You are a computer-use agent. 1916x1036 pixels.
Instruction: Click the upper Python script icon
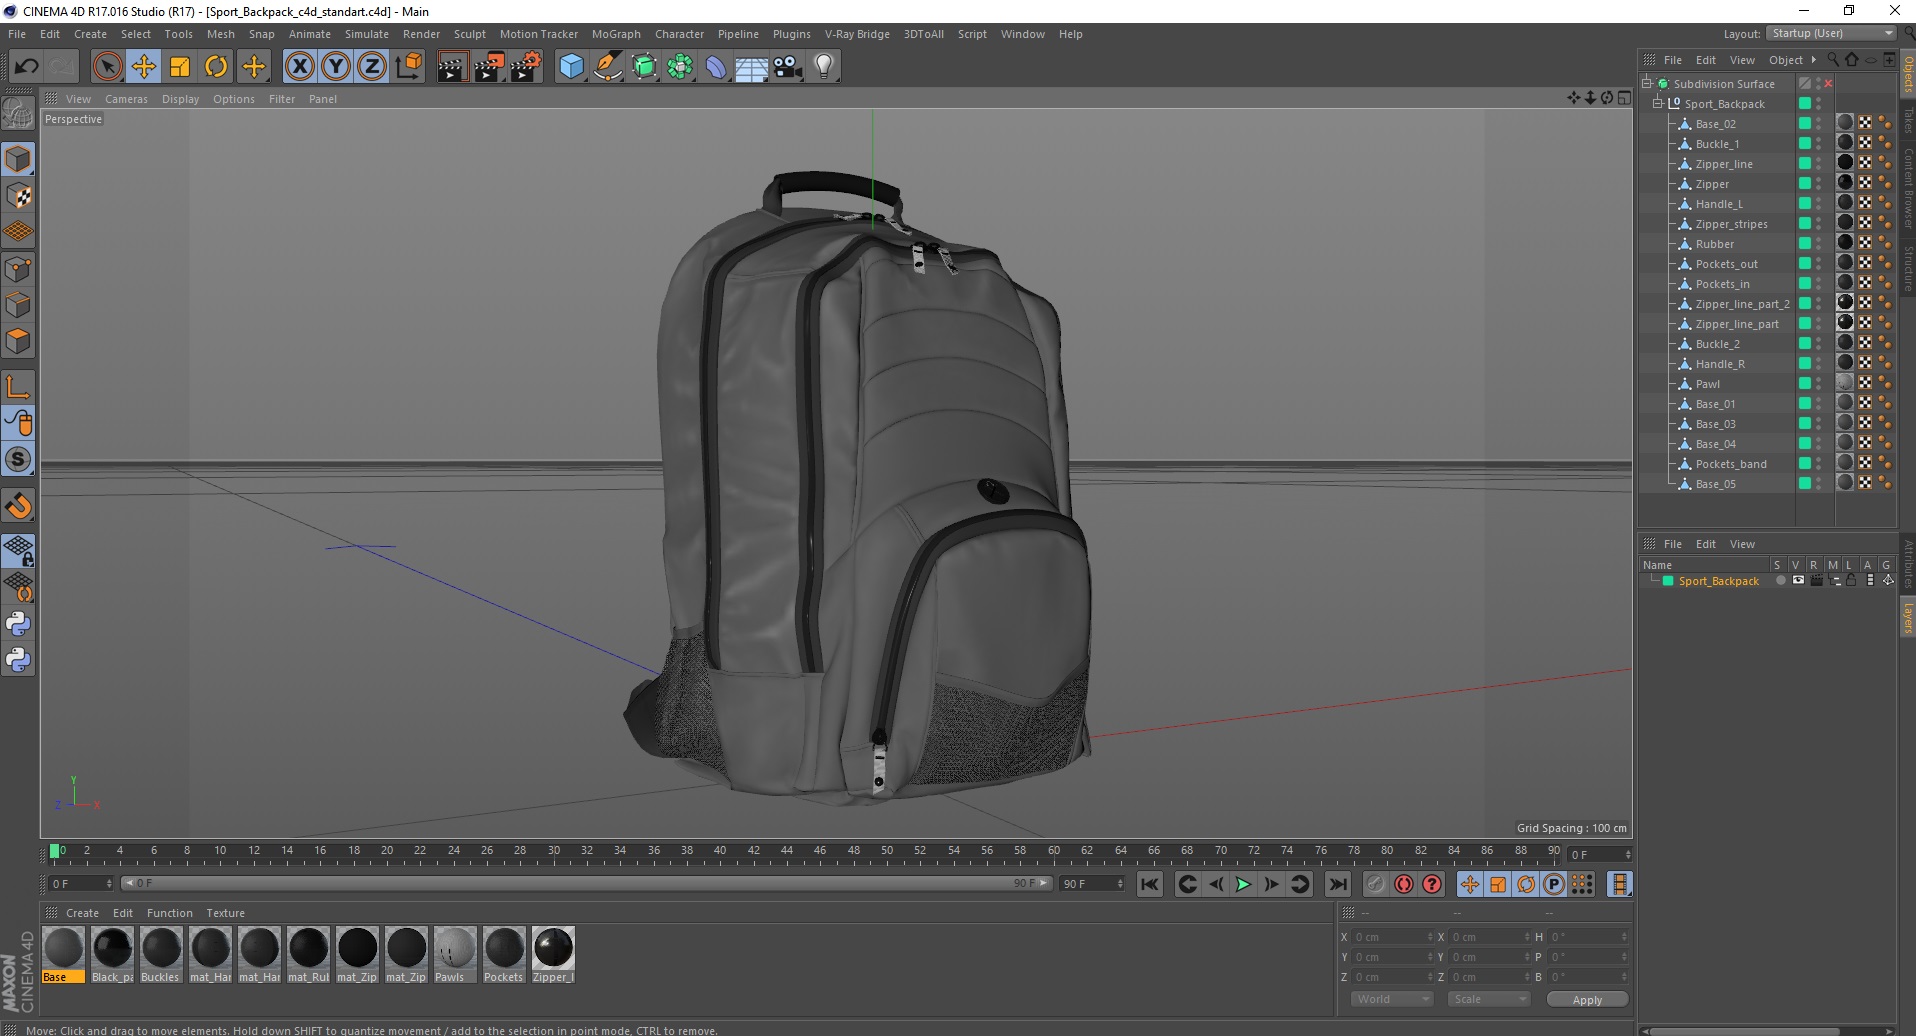(x=18, y=624)
